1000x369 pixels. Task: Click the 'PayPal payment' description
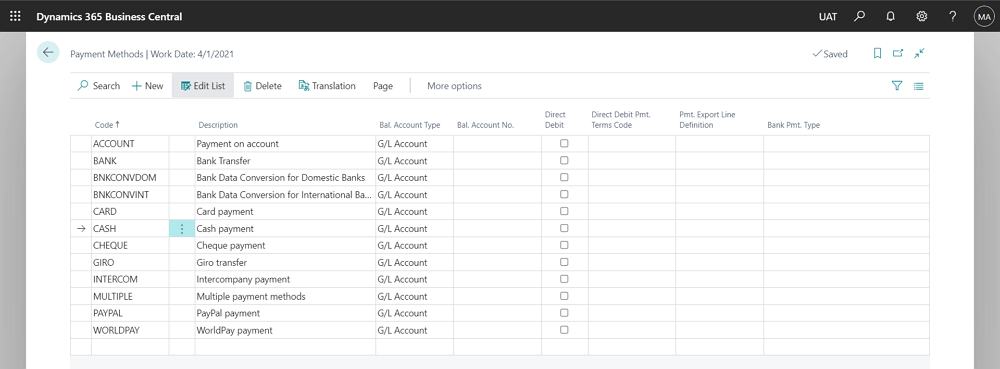click(x=228, y=314)
